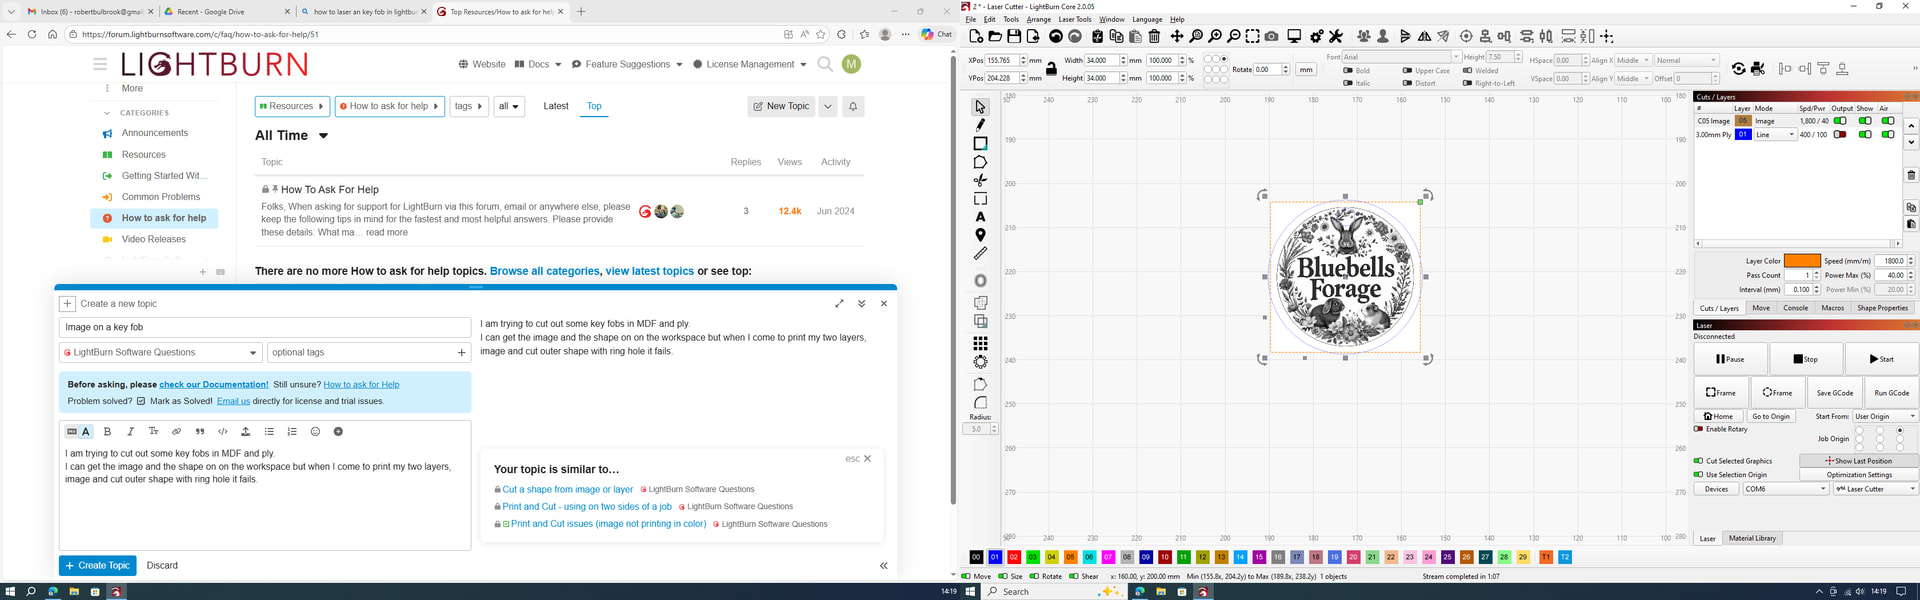Viewport: 1920px width, 600px height.
Task: Toggle Output for C05 Image layer
Action: 1839,121
